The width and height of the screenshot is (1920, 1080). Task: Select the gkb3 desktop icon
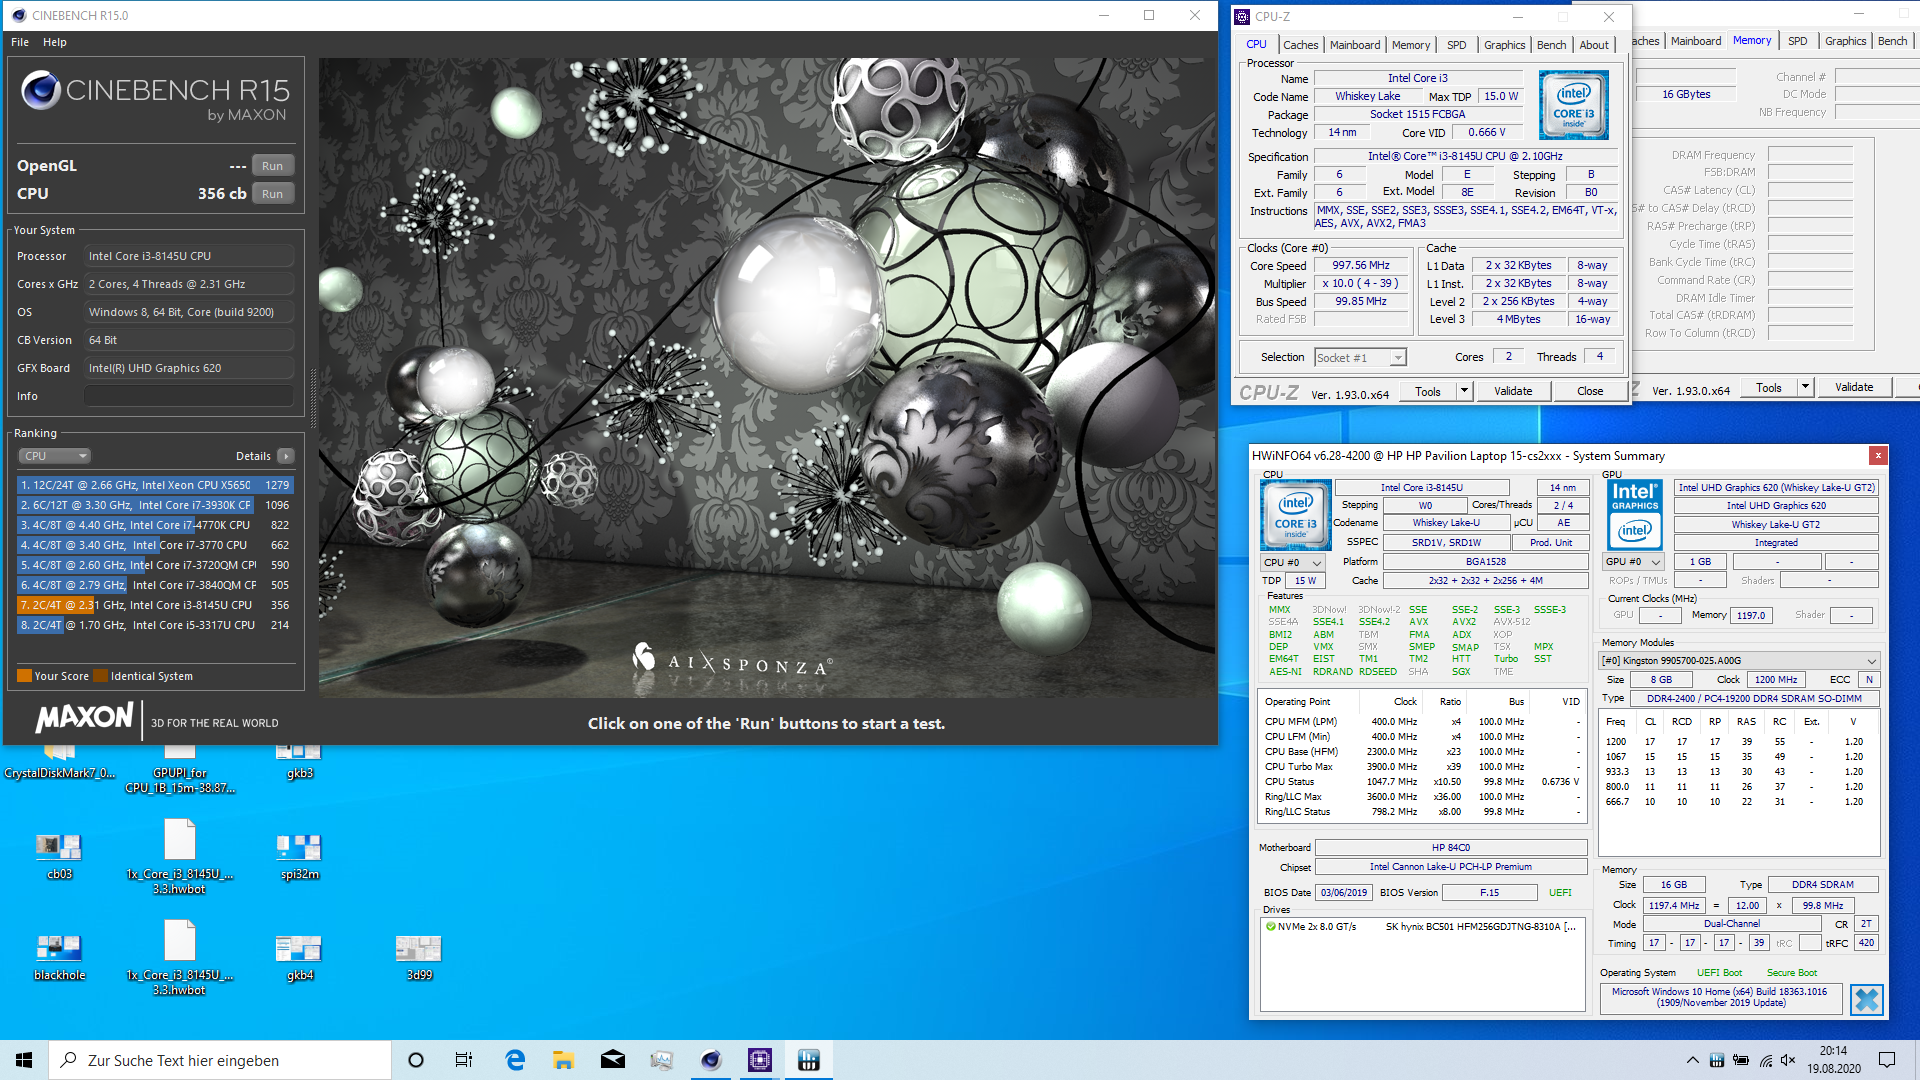click(300, 764)
